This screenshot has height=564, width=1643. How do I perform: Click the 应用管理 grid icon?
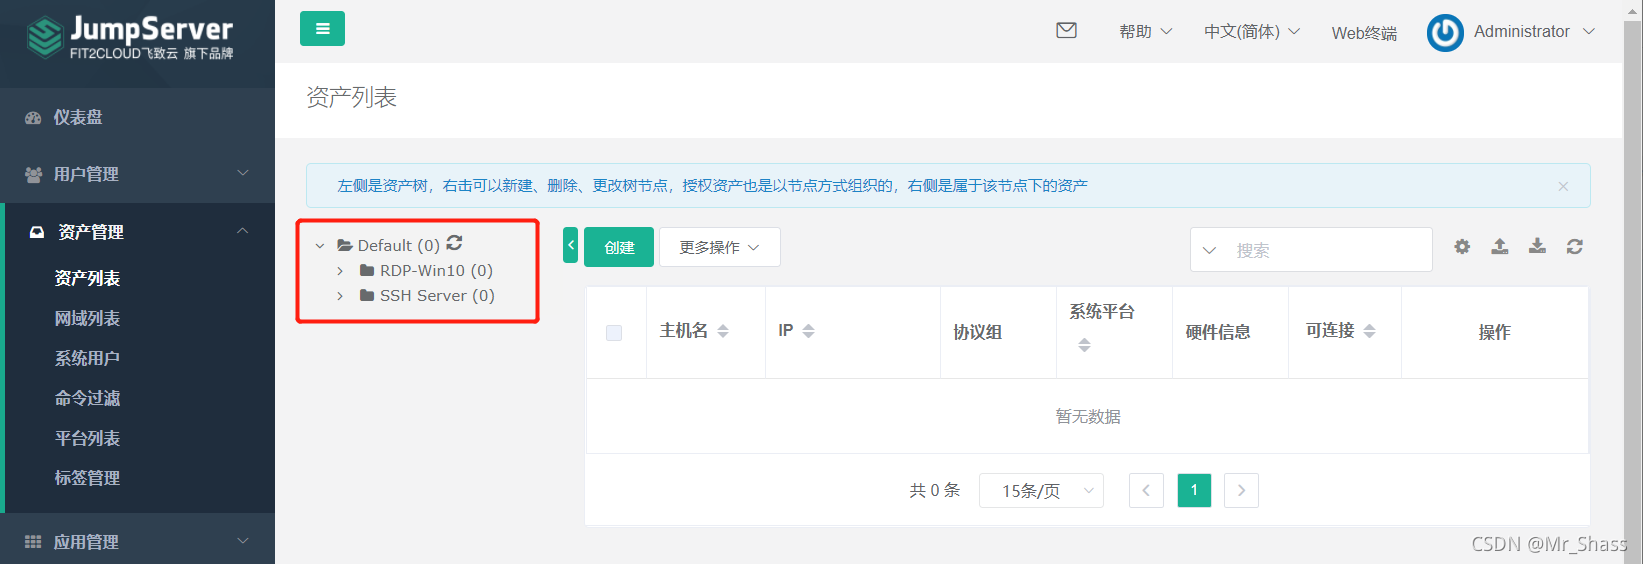33,542
